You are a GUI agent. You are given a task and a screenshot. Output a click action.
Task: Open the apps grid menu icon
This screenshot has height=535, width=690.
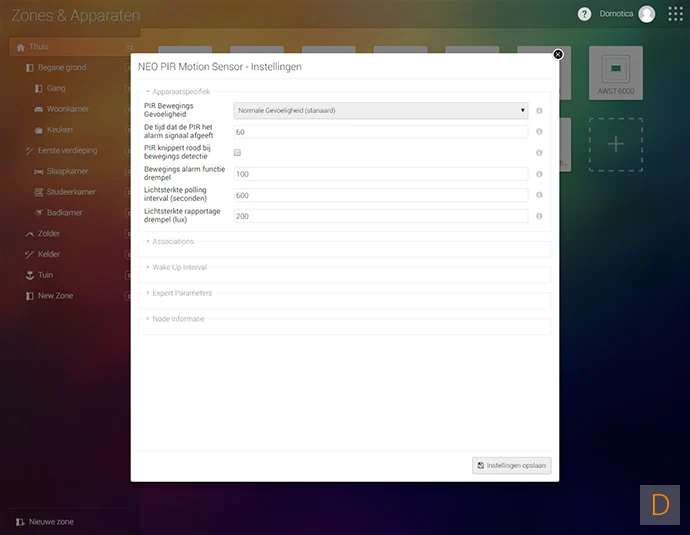click(x=675, y=14)
